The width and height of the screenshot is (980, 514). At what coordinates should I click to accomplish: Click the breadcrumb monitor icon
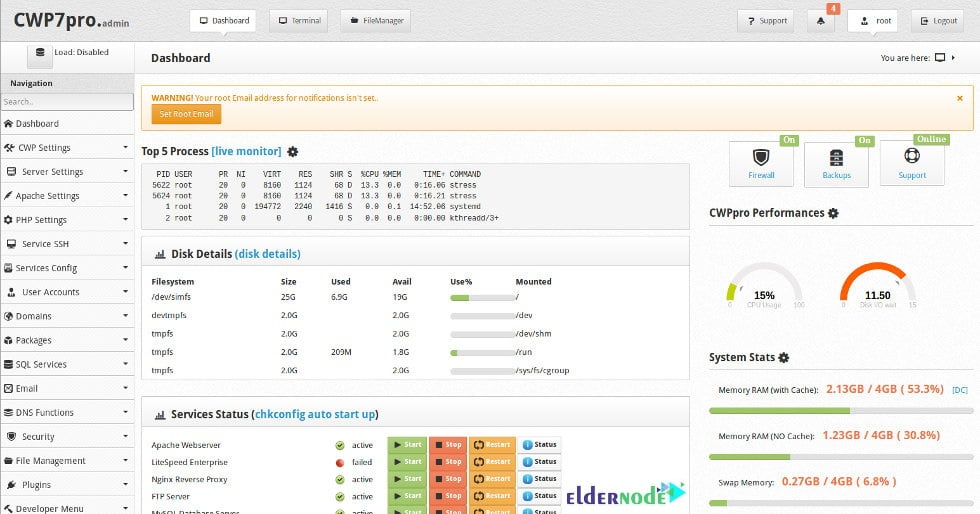click(x=940, y=58)
